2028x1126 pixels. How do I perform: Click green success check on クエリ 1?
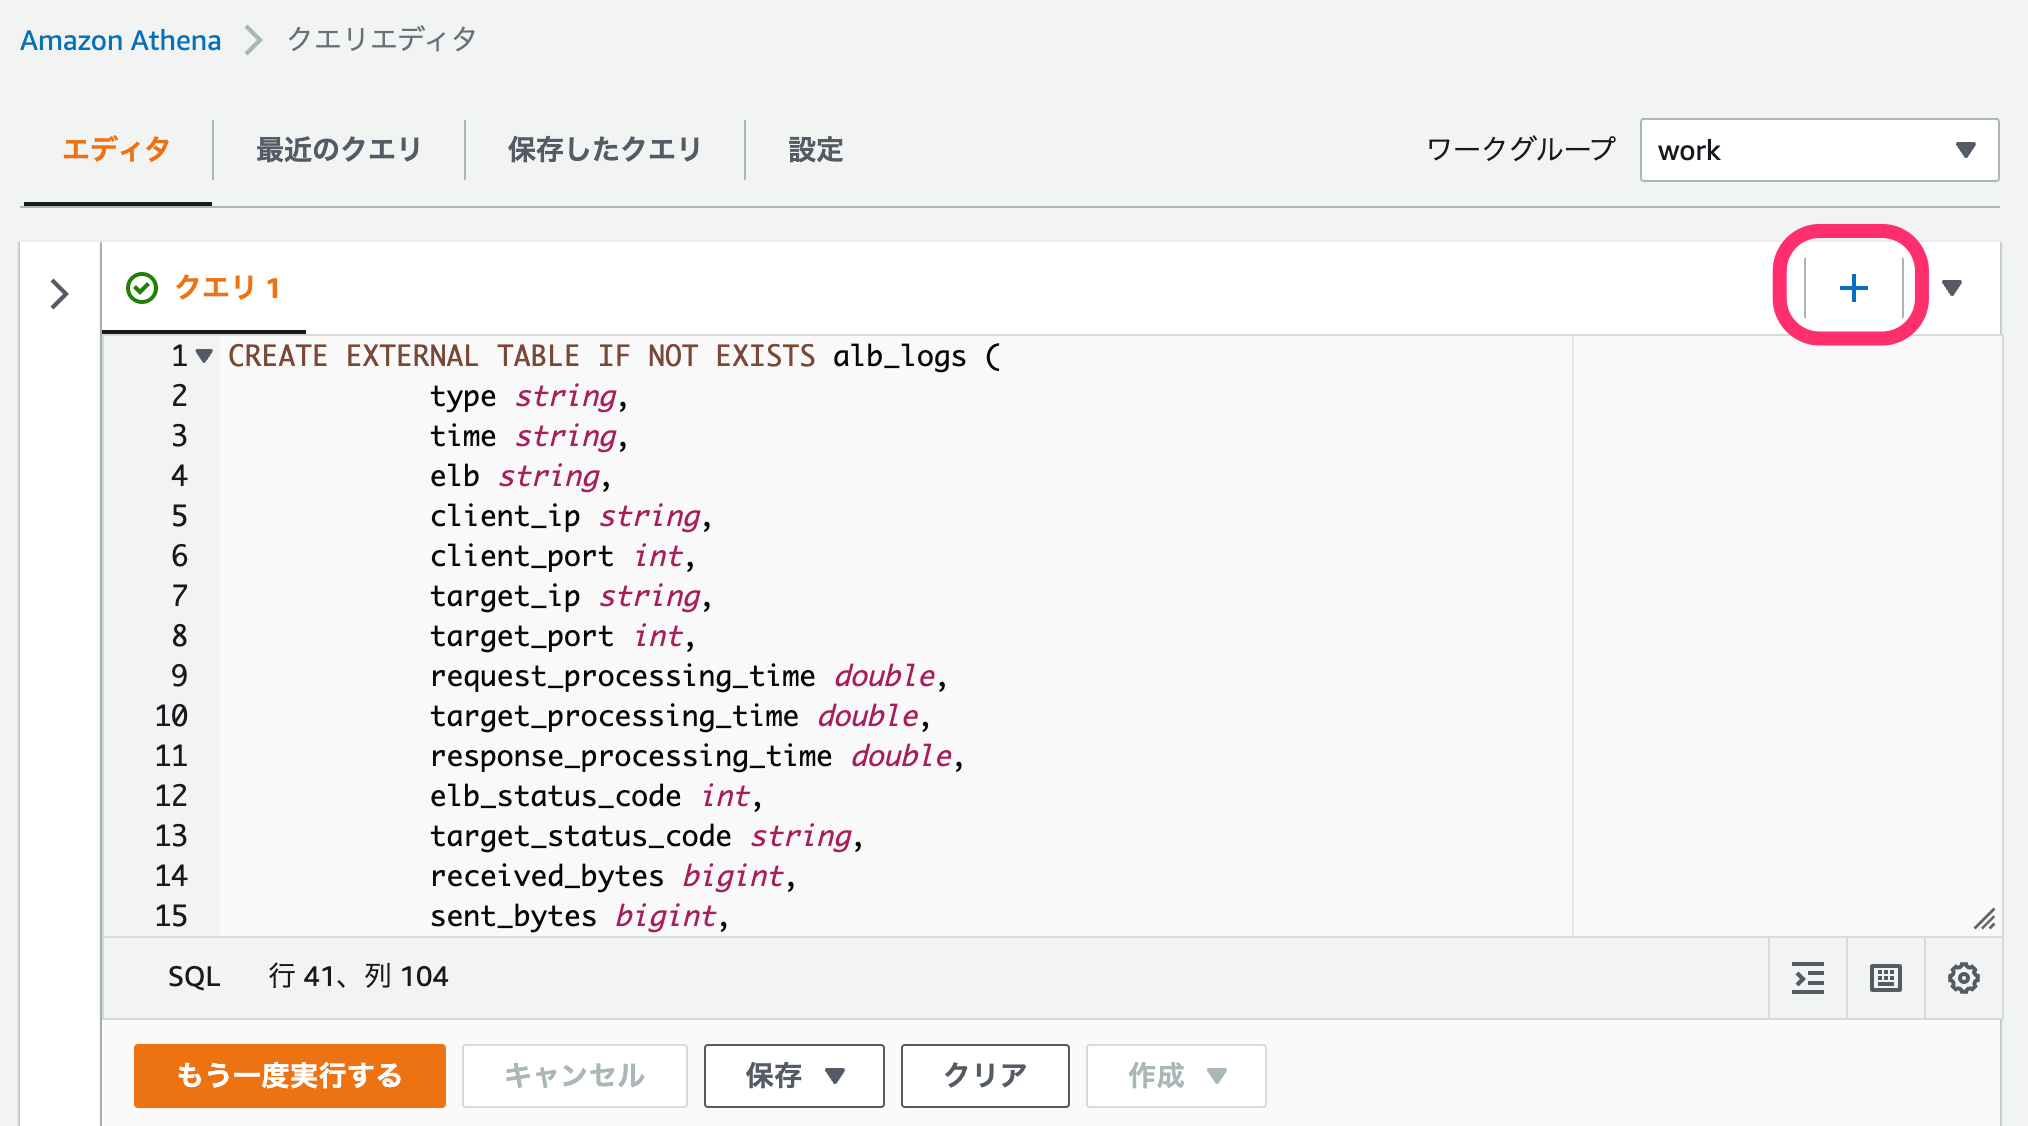[x=142, y=288]
